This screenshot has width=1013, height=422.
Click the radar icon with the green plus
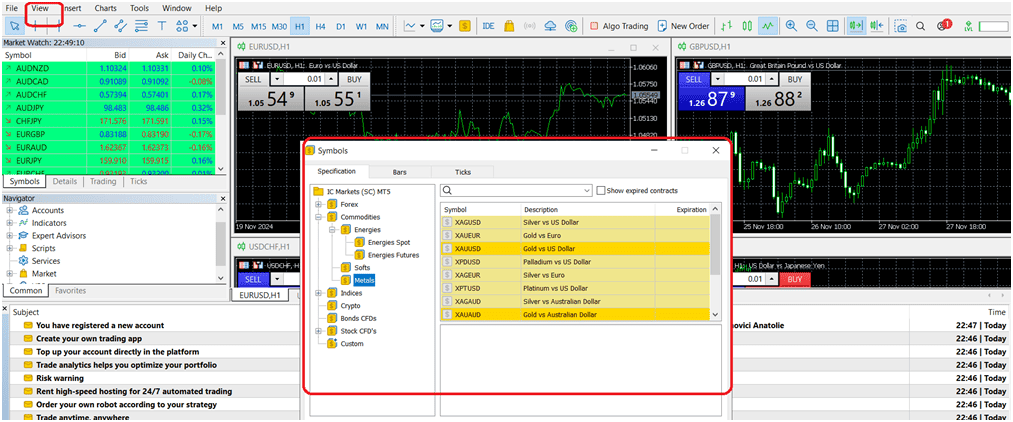(571, 26)
